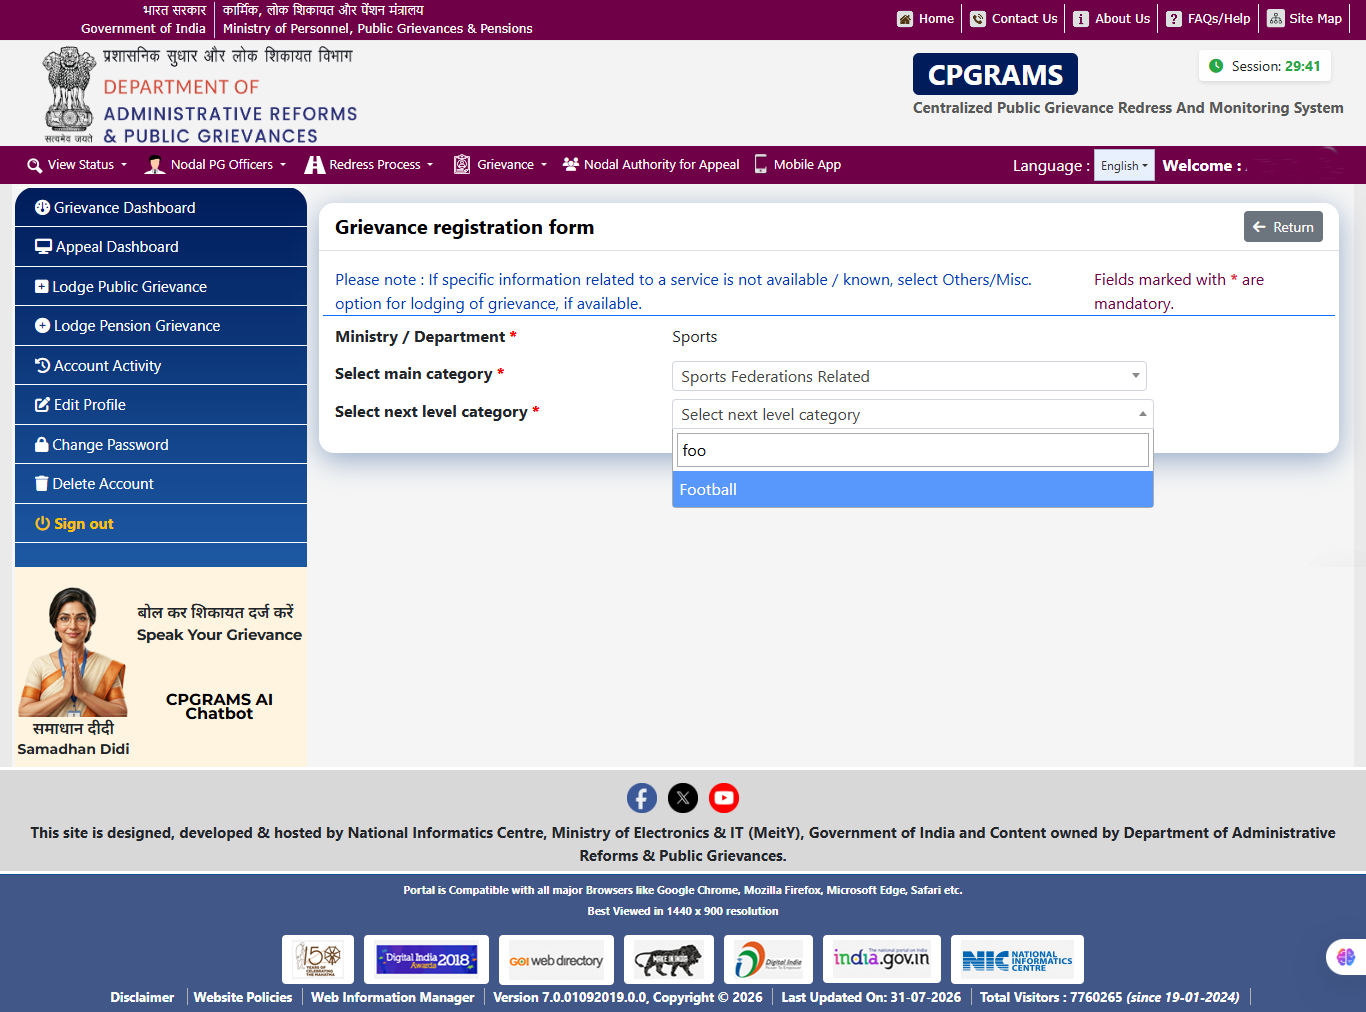Click the Mobile App phone icon
This screenshot has height=1012, width=1366.
[761, 164]
